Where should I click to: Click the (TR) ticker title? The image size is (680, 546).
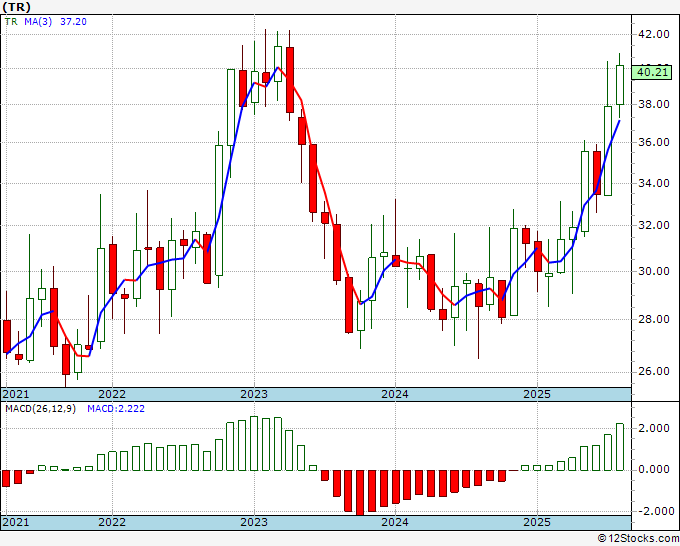17,7
